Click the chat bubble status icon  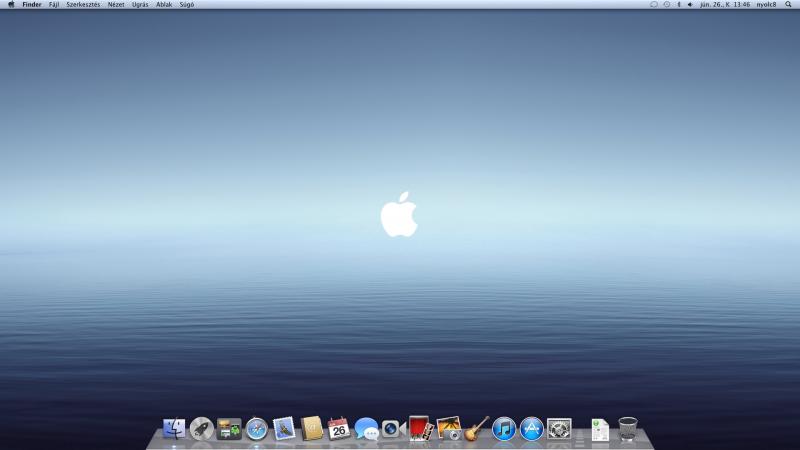[654, 5]
